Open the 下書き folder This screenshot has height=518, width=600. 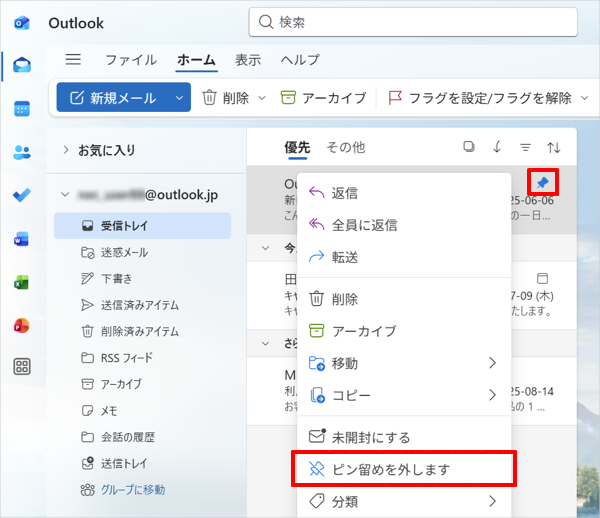click(107, 279)
